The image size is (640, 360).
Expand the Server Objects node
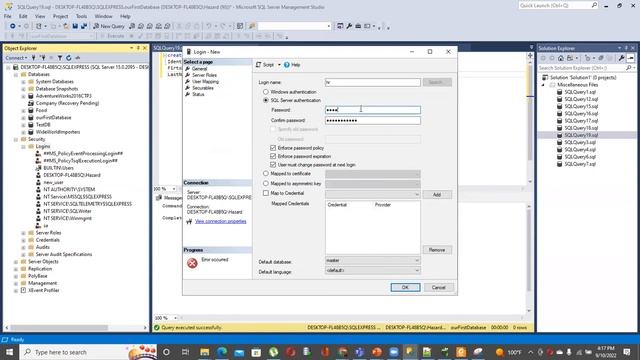16,262
